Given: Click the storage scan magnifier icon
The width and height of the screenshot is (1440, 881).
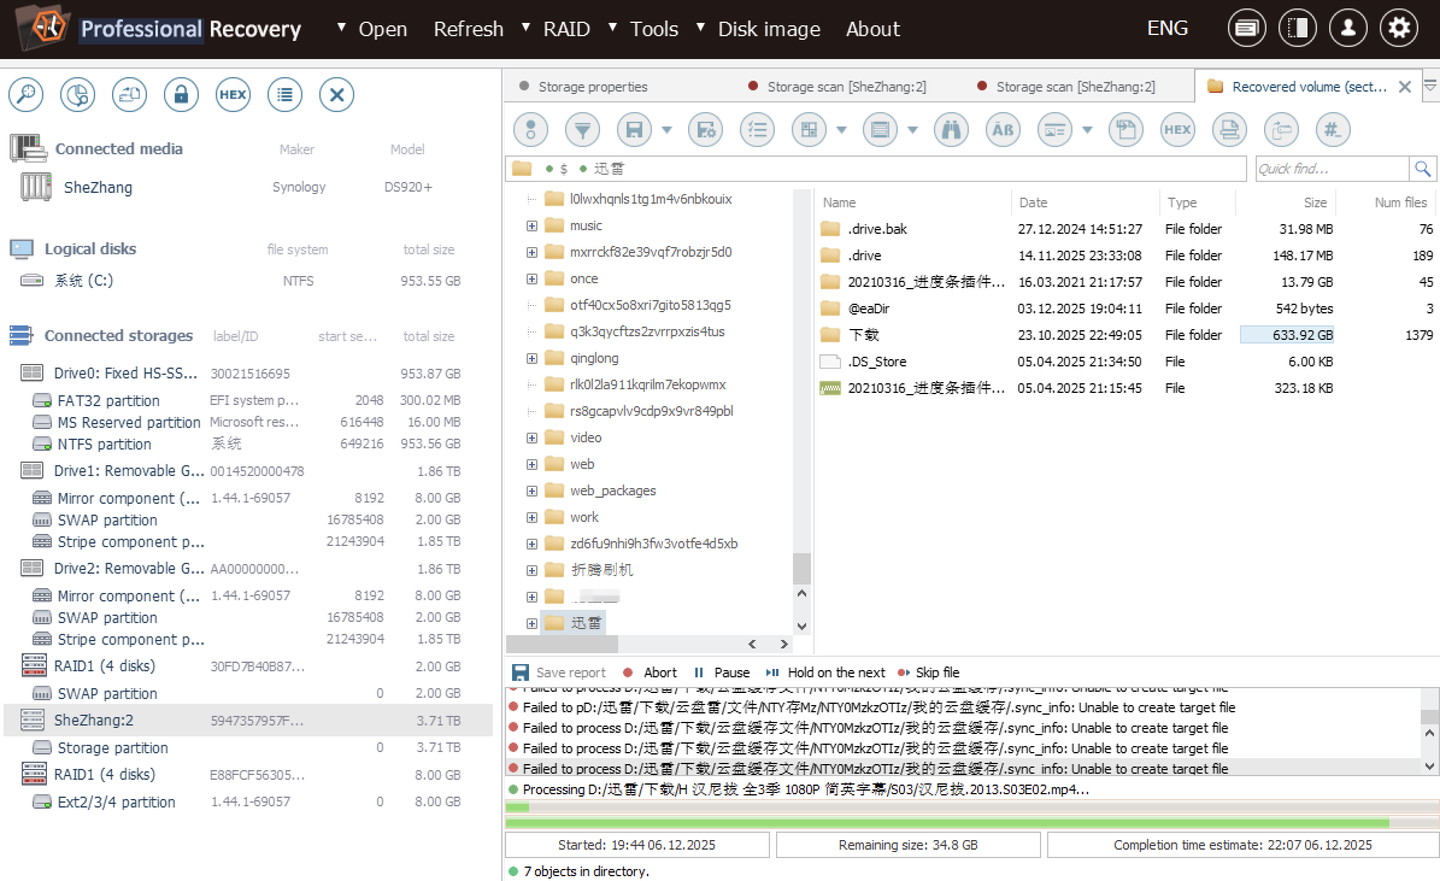Looking at the screenshot, I should [x=26, y=95].
